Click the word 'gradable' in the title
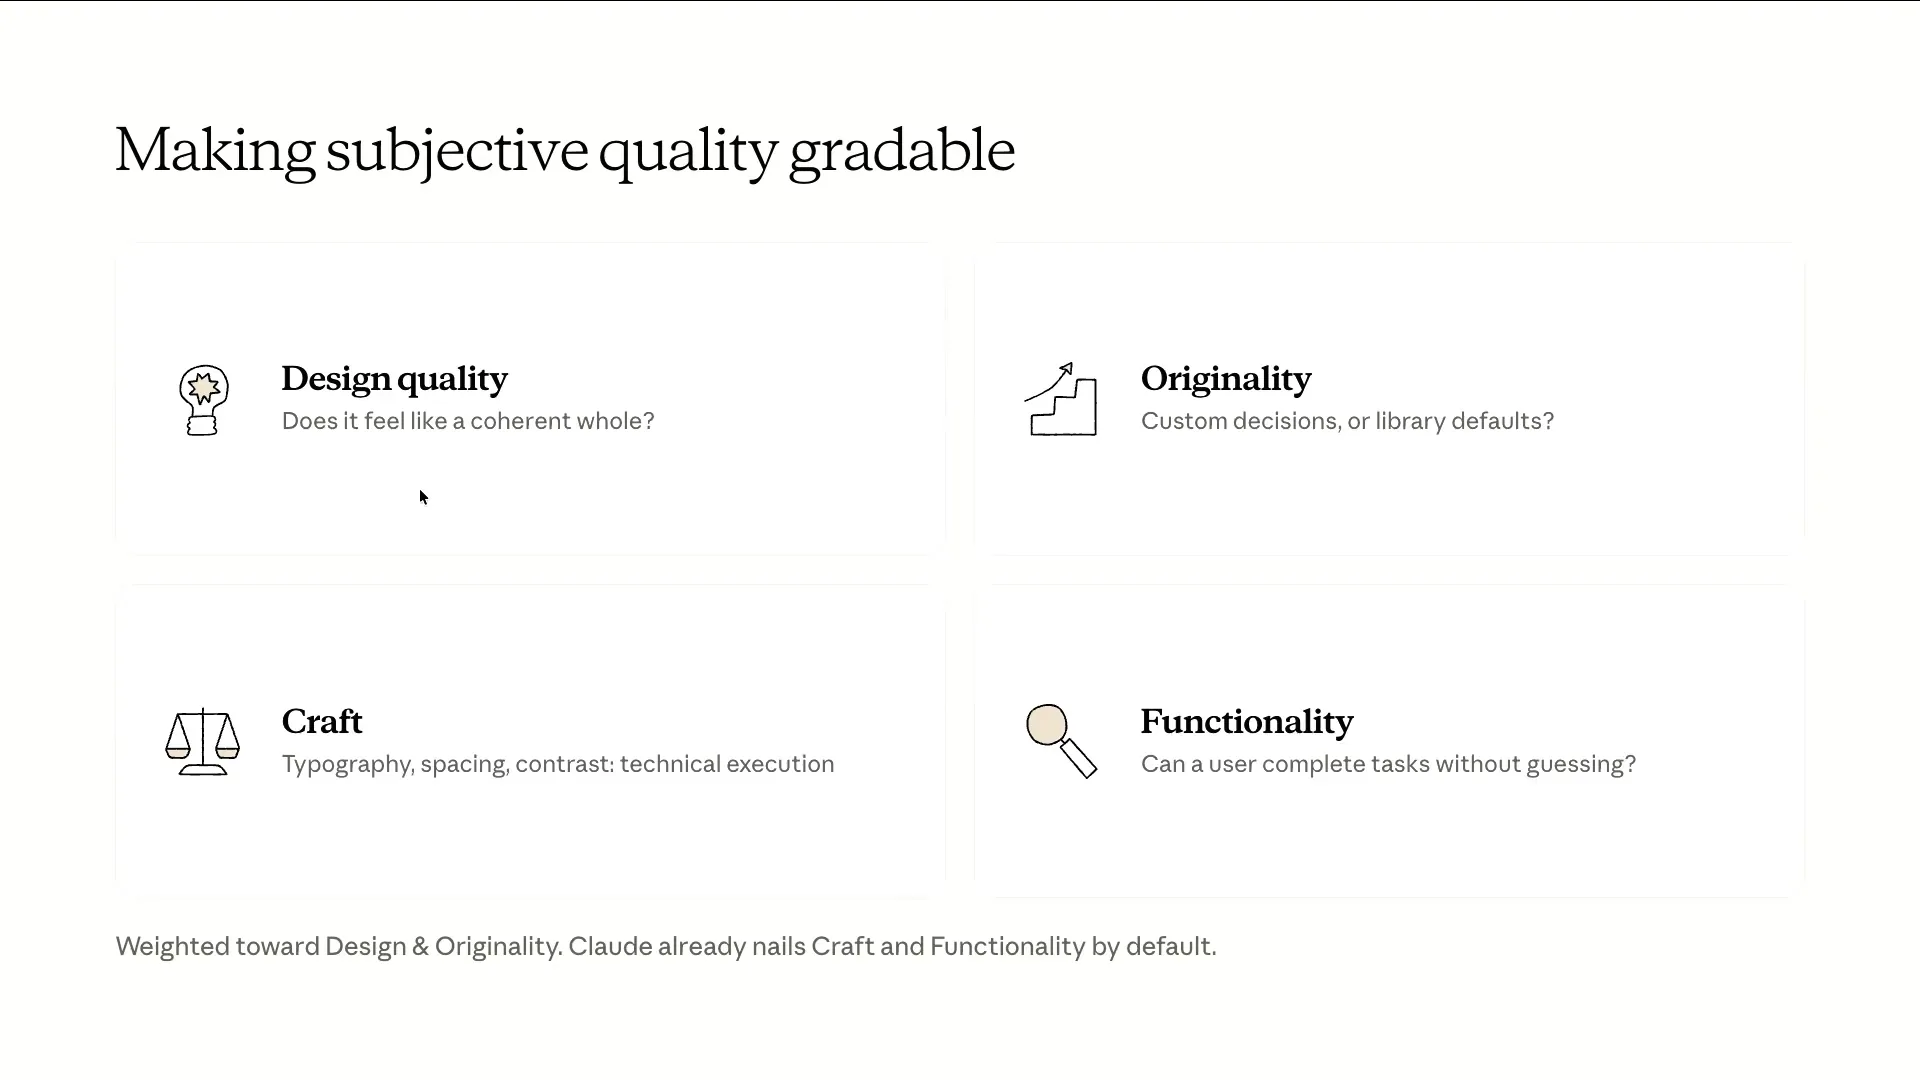The height and width of the screenshot is (1080, 1920). pyautogui.click(x=902, y=152)
